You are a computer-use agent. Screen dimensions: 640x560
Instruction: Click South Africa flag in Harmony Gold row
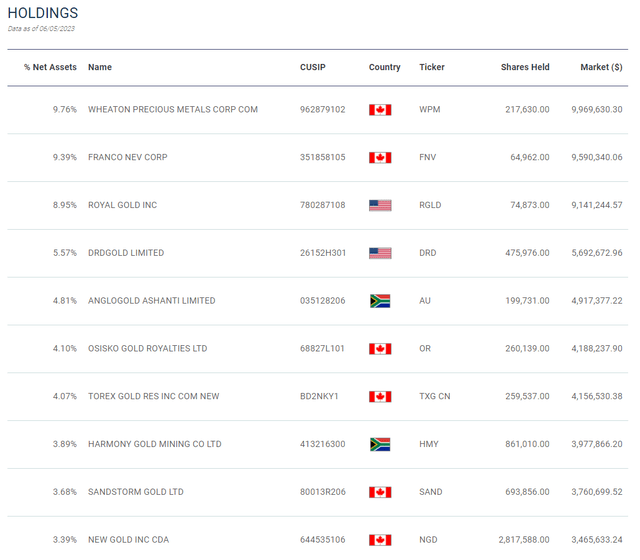coord(380,444)
